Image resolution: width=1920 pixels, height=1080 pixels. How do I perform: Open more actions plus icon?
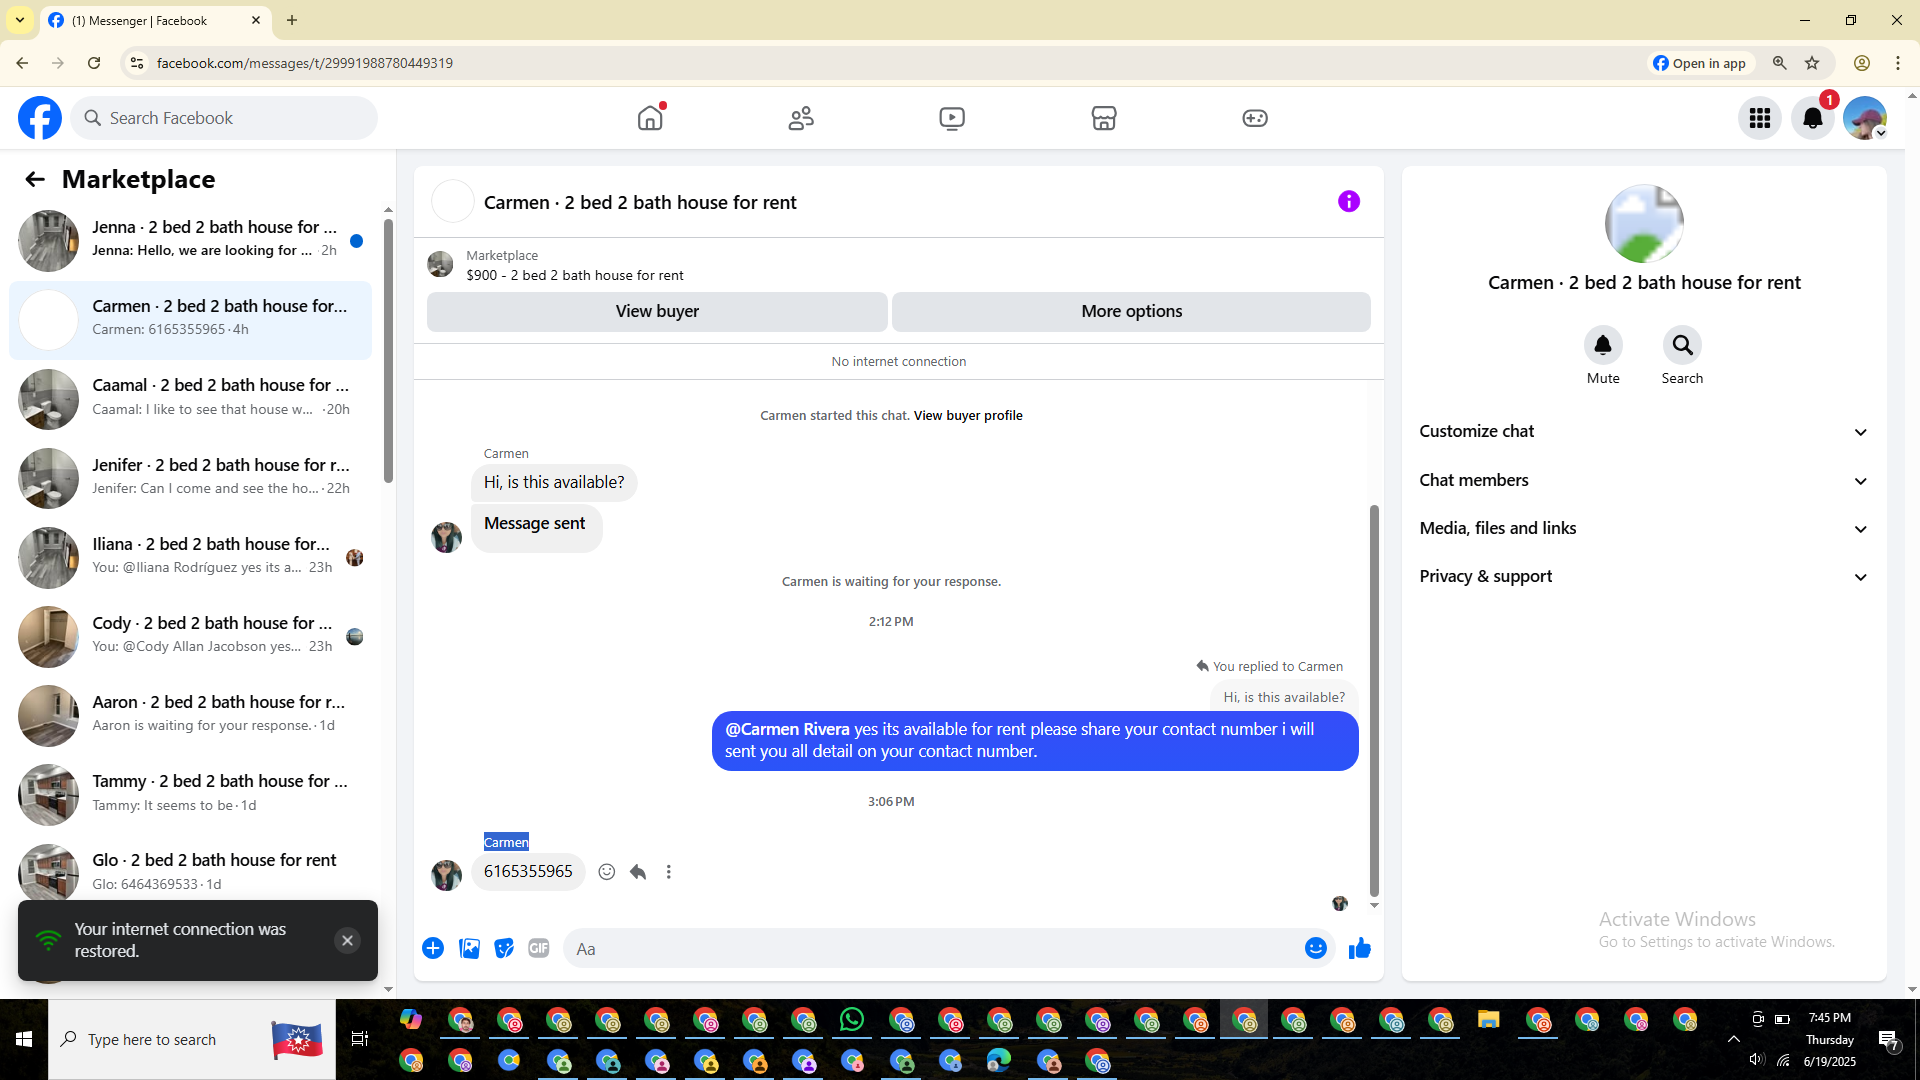pos(433,948)
